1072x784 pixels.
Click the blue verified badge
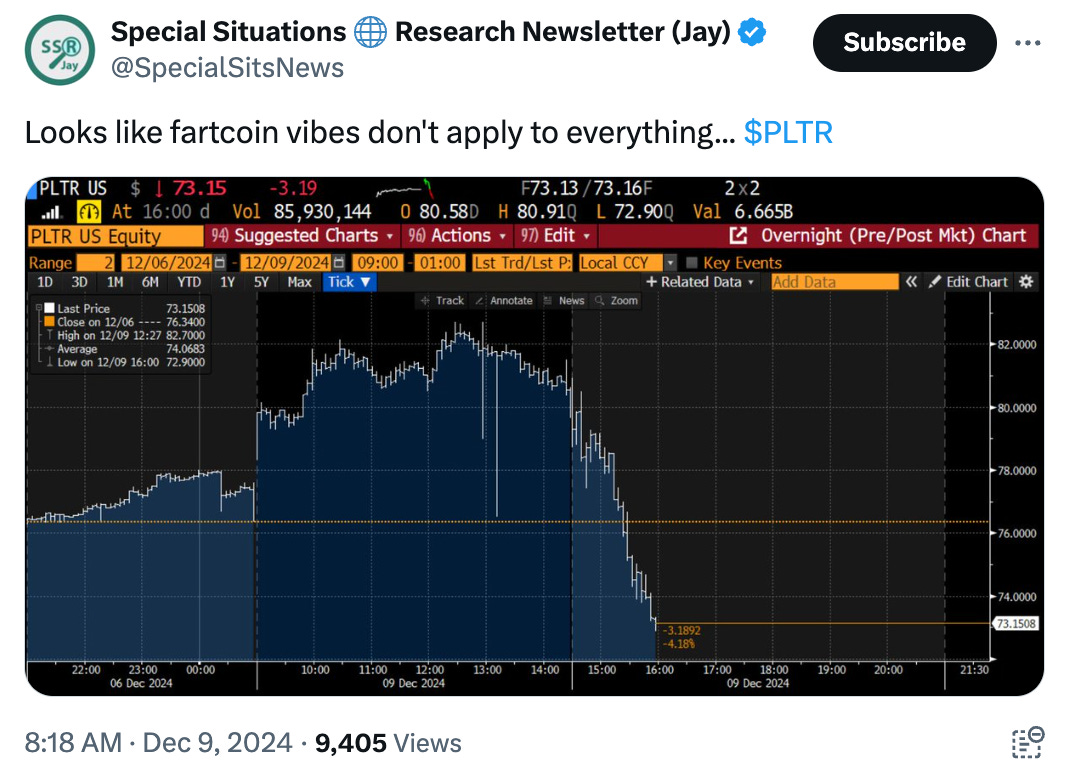point(753,32)
